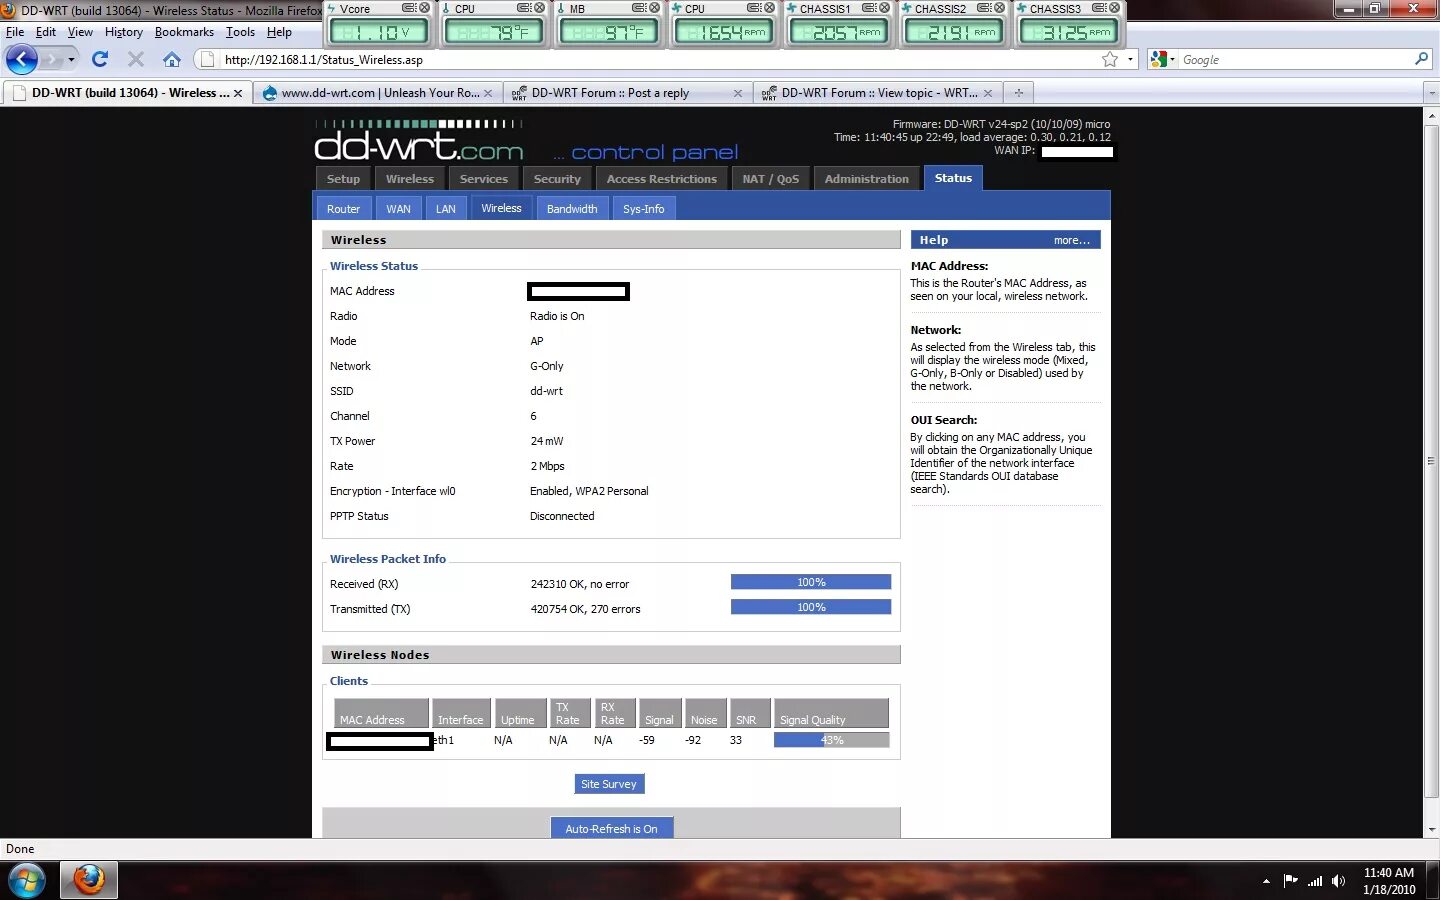1440x900 pixels.
Task: Click the dd-wrt.com logo
Action: point(418,141)
